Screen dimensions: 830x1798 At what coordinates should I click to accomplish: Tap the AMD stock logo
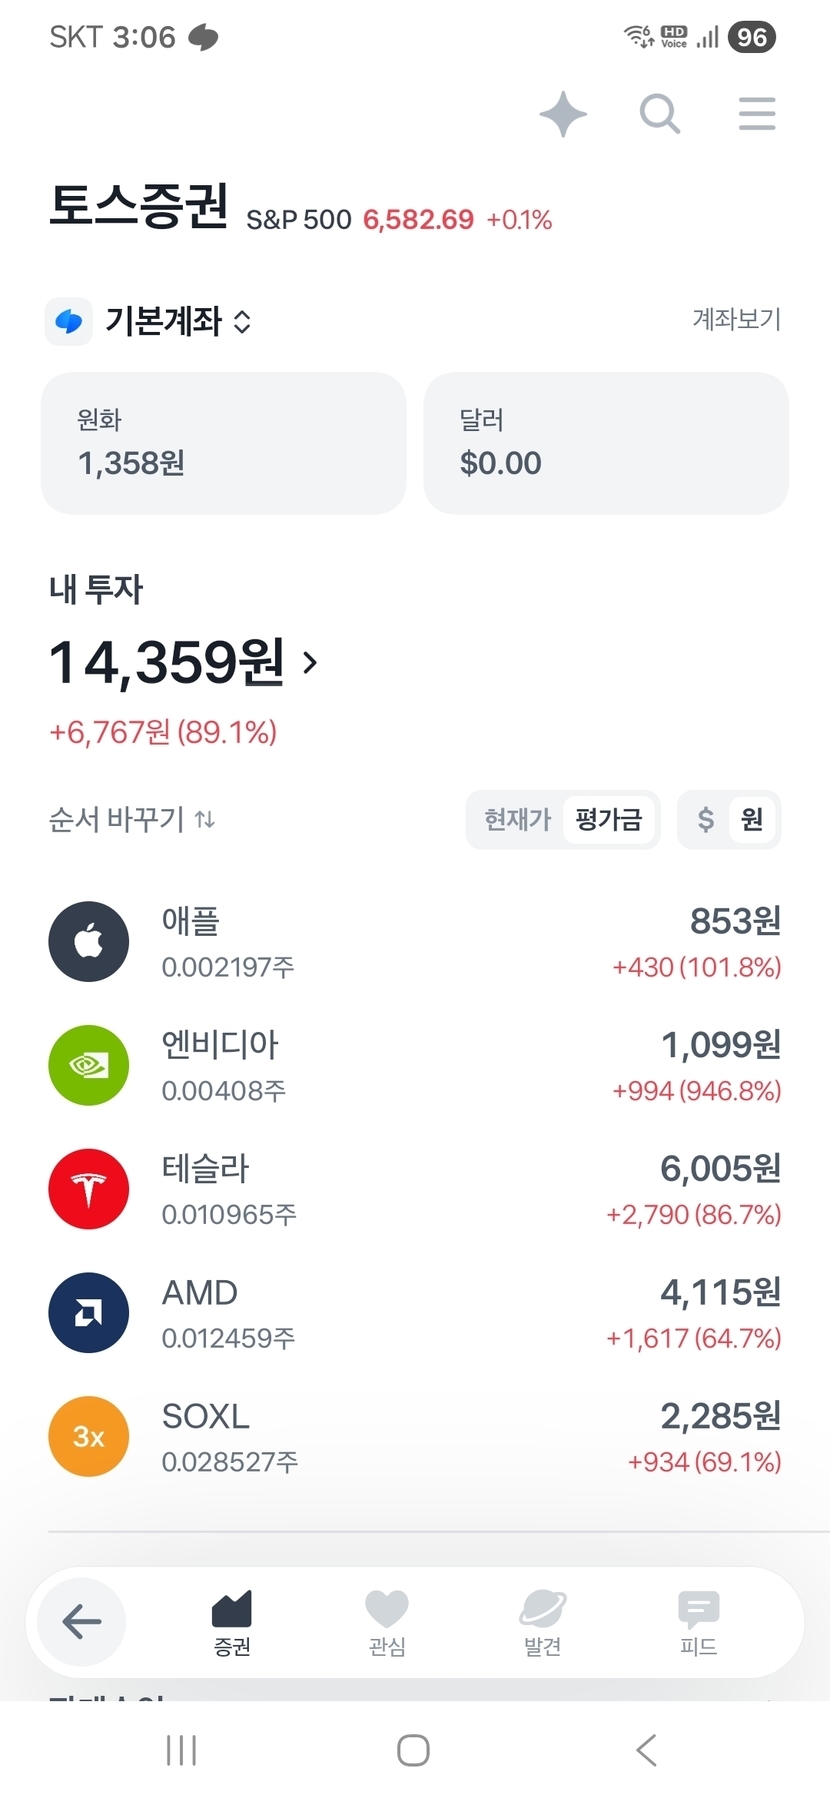[89, 1312]
